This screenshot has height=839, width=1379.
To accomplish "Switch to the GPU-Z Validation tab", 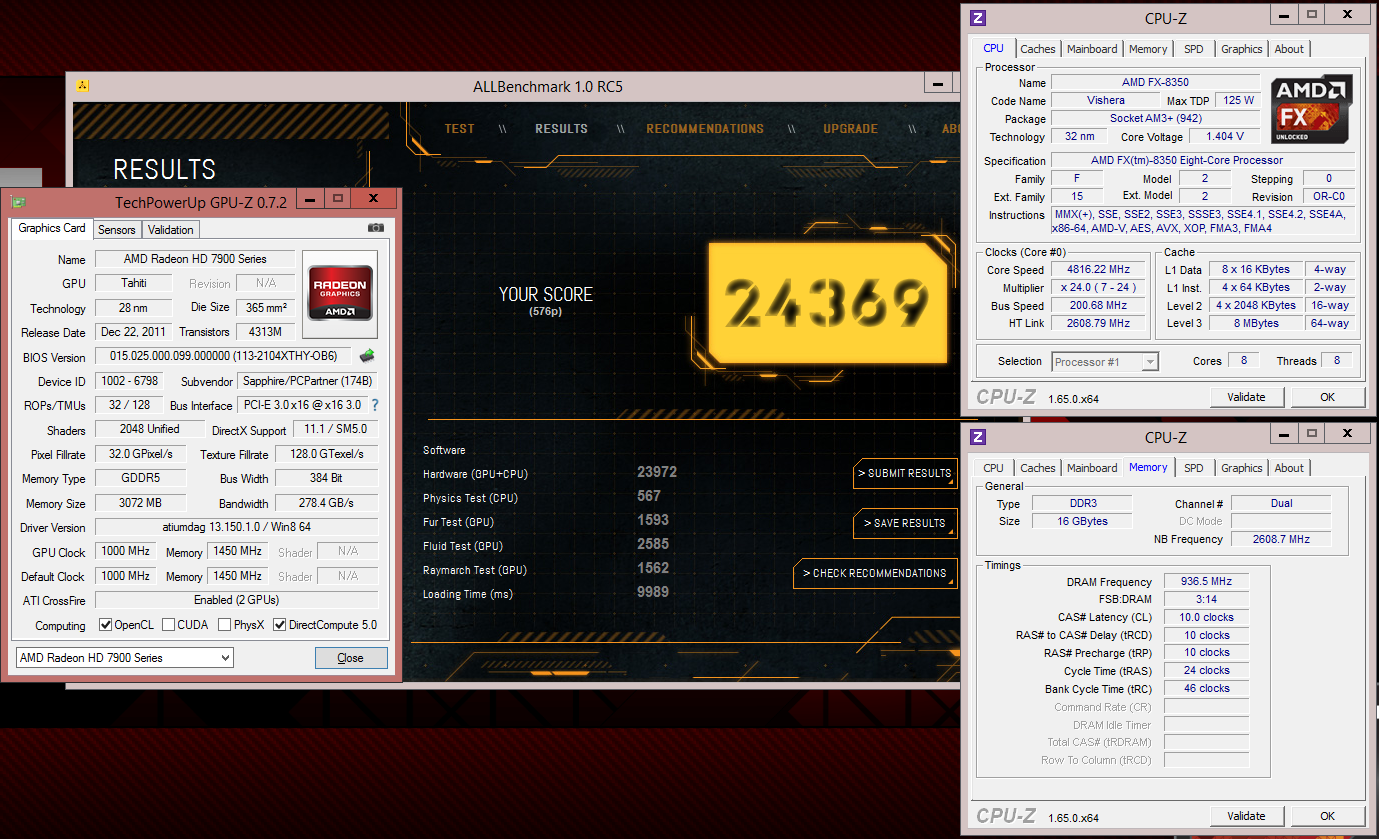I will pyautogui.click(x=171, y=230).
